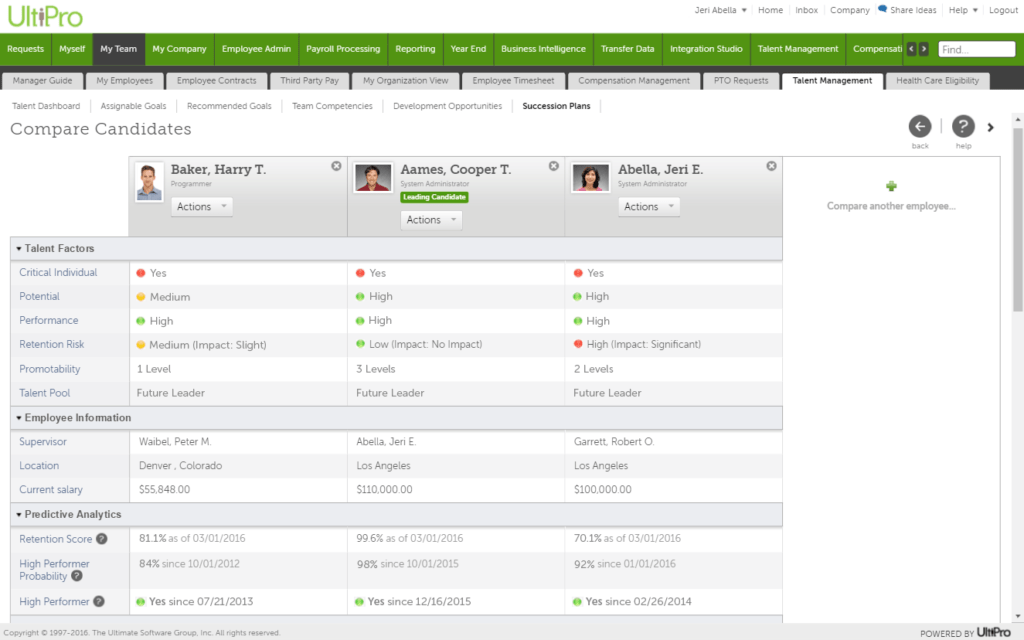Open the Transfer Data menu
1024x640 pixels.
[628, 49]
